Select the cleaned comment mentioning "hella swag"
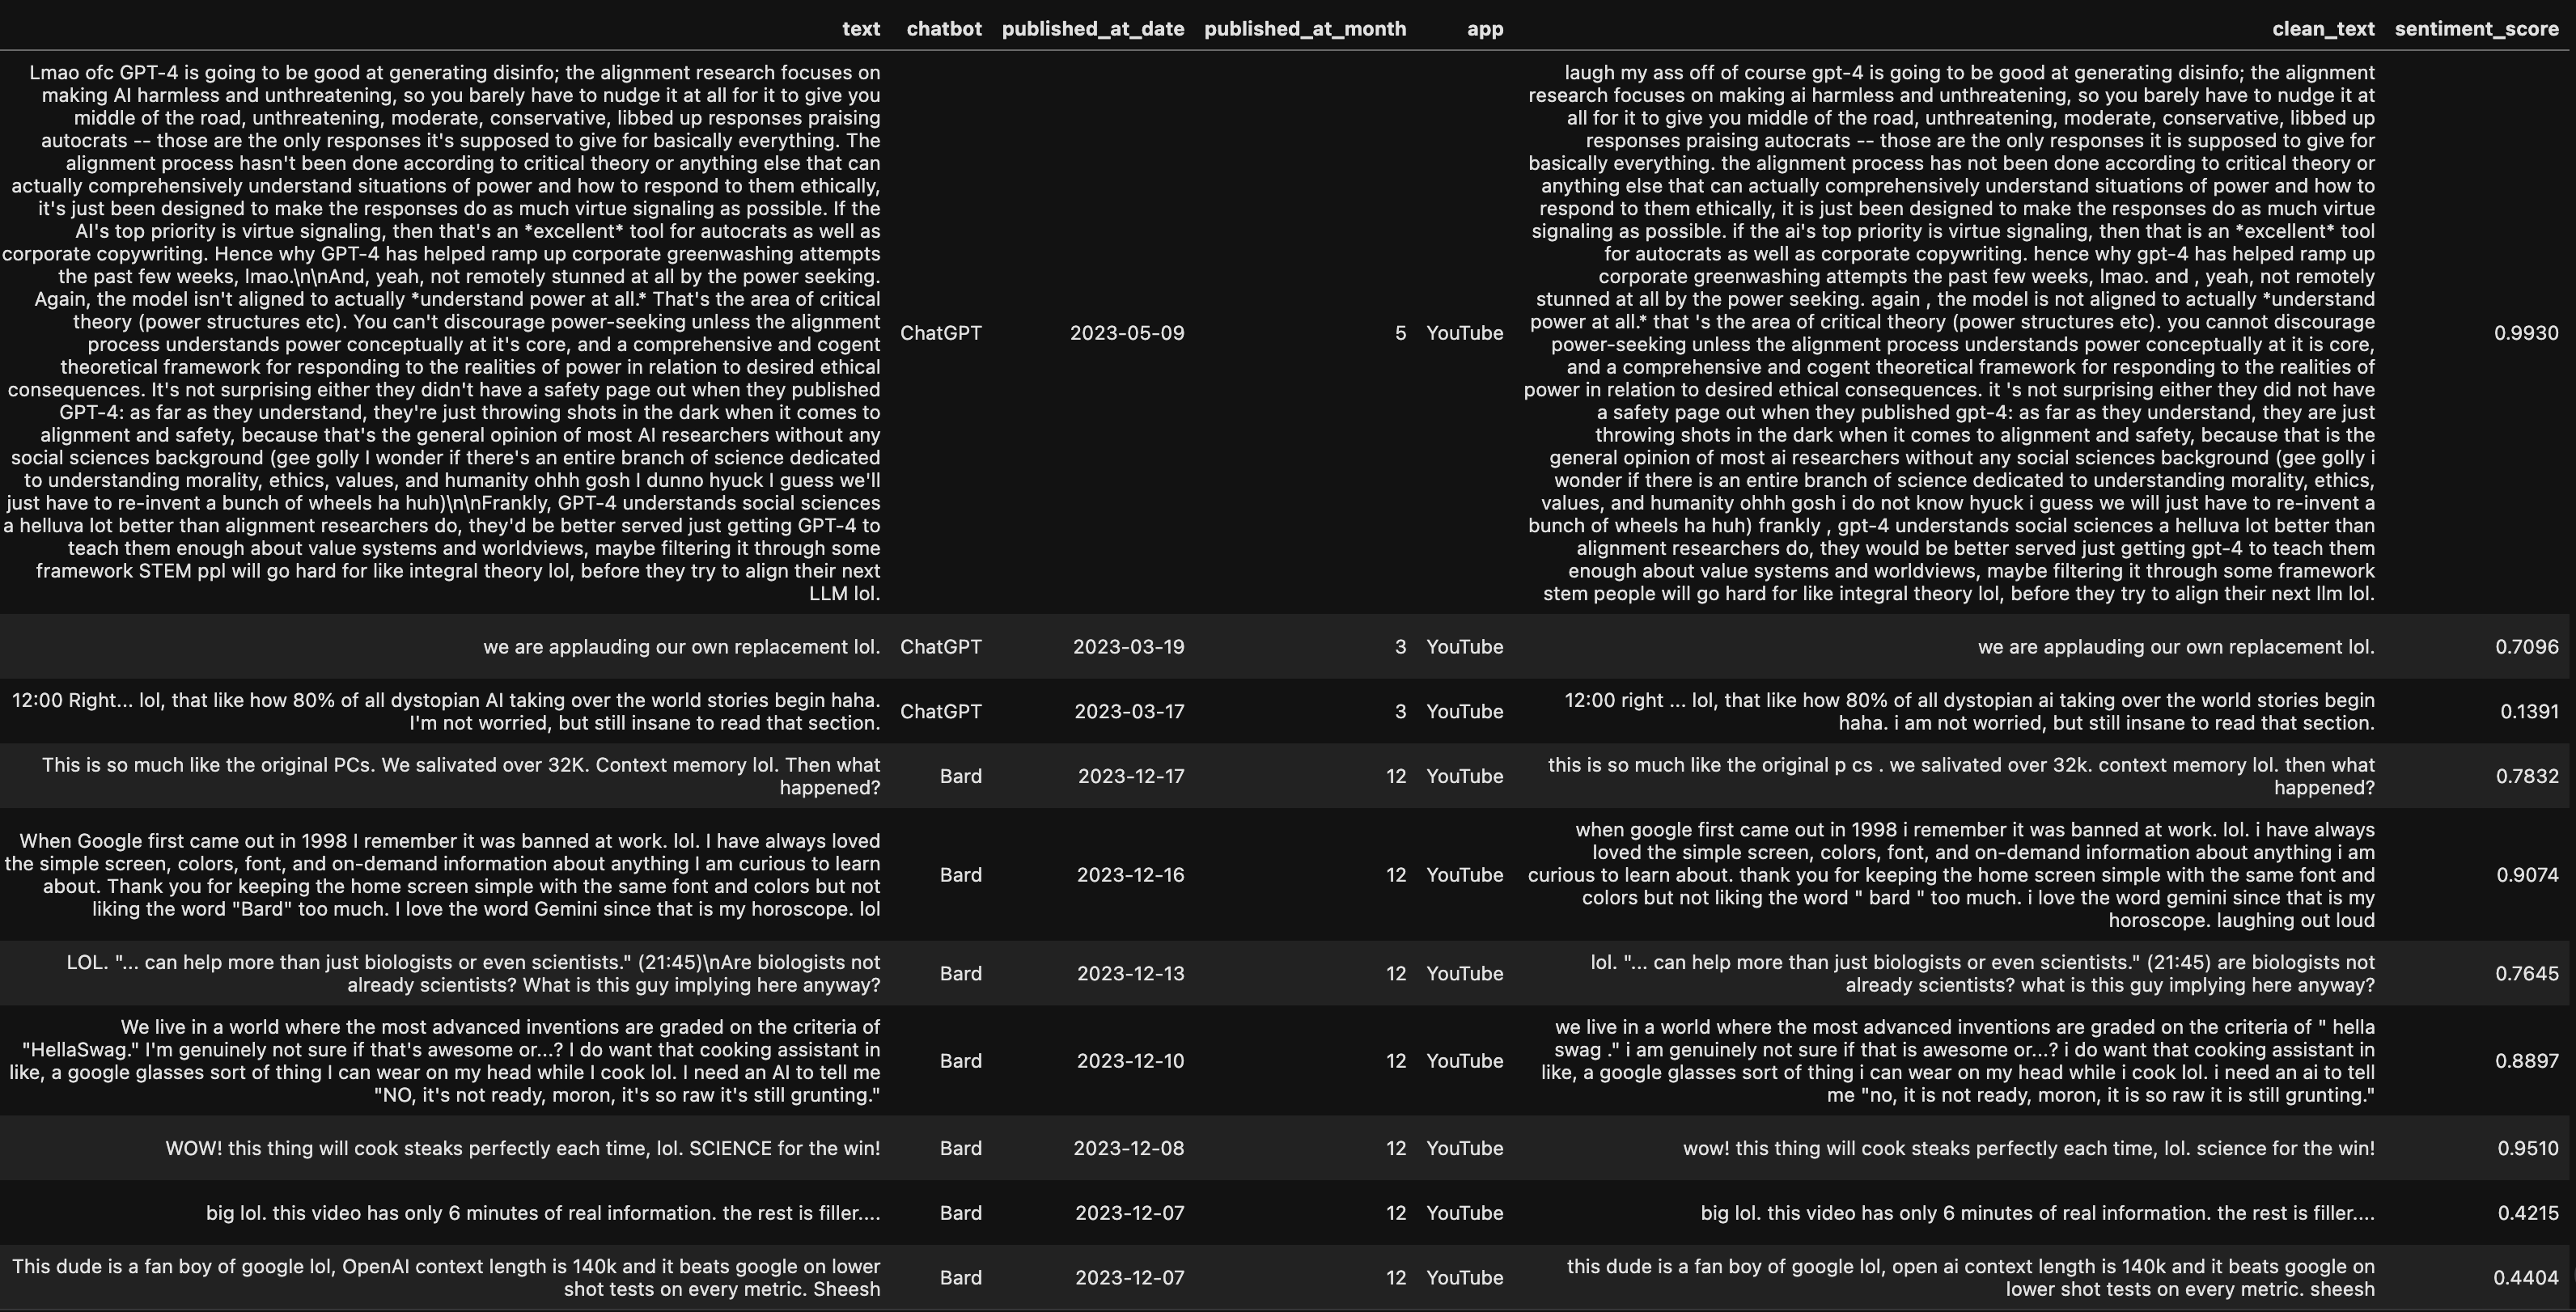 (1958, 1061)
